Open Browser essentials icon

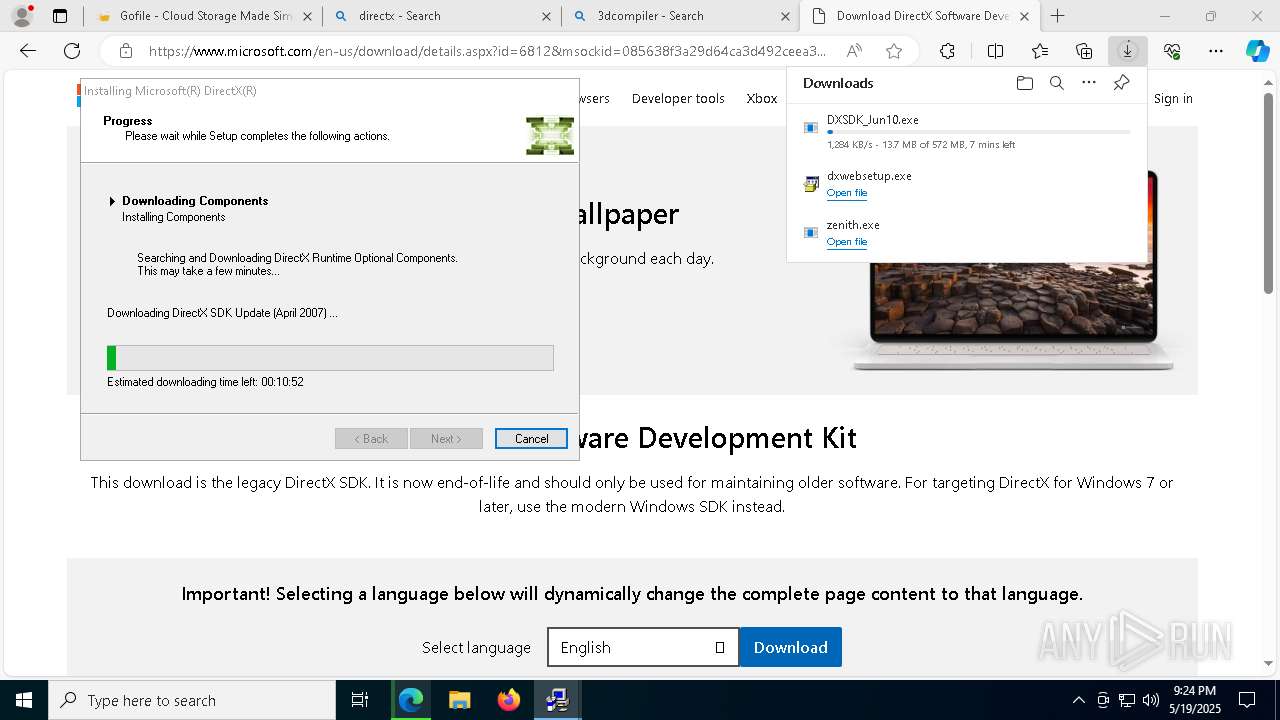click(1172, 51)
